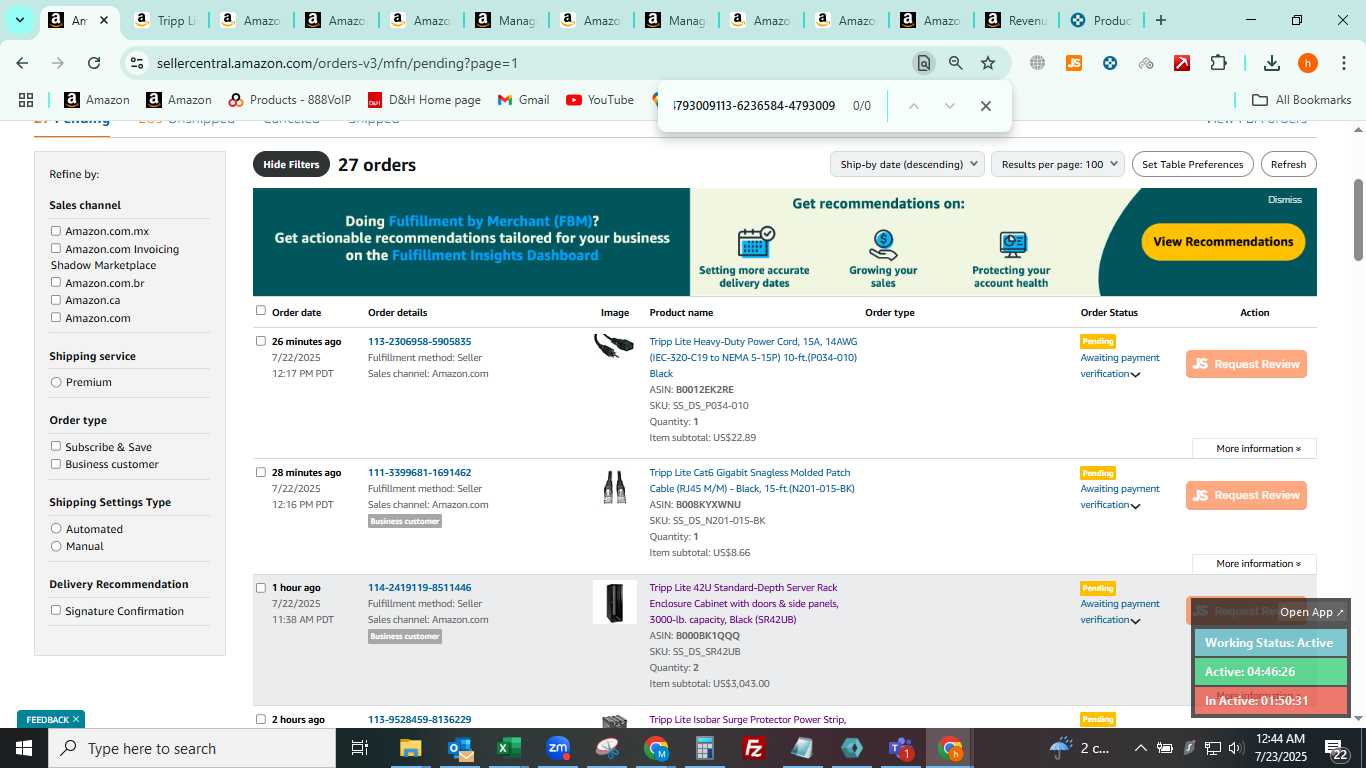Open the Chrome Extensions puzzle icon
Viewport: 1366px width, 768px height.
click(1218, 63)
